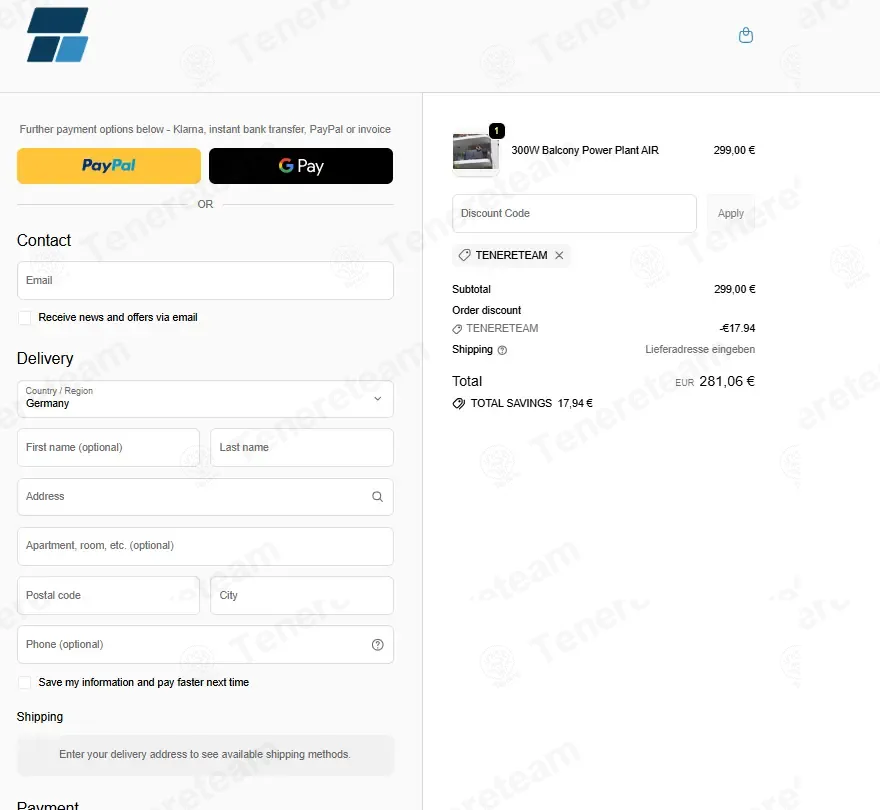The width and height of the screenshot is (880, 810).
Task: Click the Contact section heading
Action: tap(44, 240)
